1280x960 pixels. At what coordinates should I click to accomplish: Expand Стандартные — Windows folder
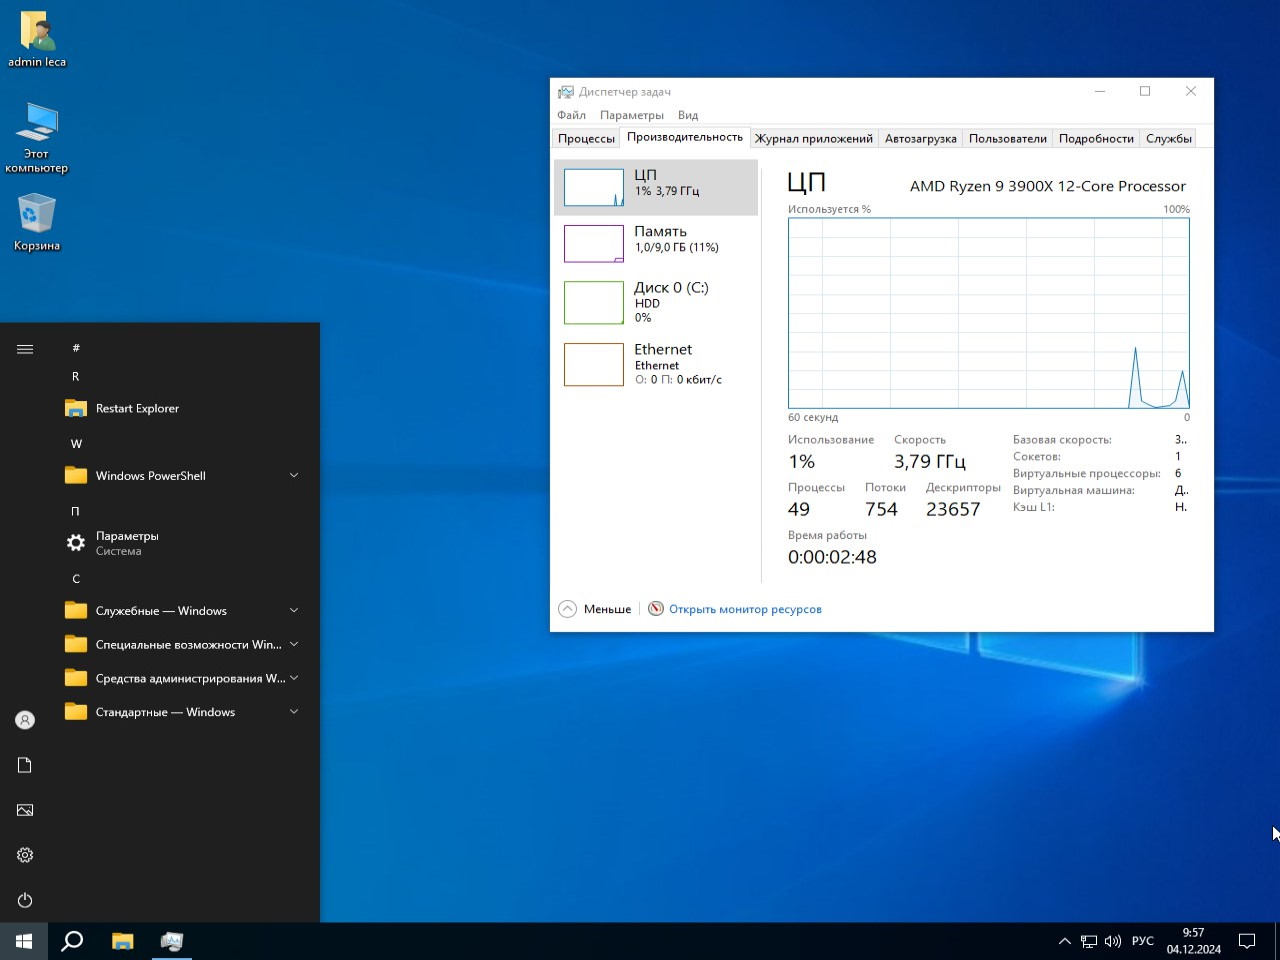point(180,712)
